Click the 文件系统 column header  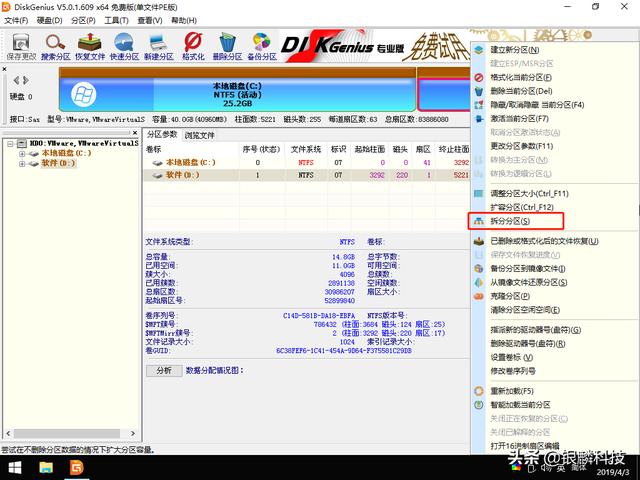(306, 149)
